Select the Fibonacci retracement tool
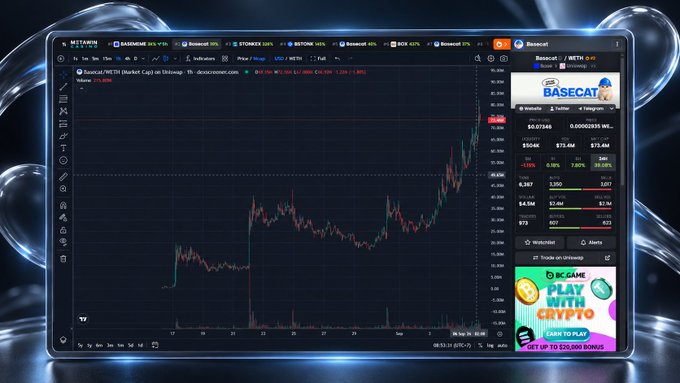 [63, 99]
